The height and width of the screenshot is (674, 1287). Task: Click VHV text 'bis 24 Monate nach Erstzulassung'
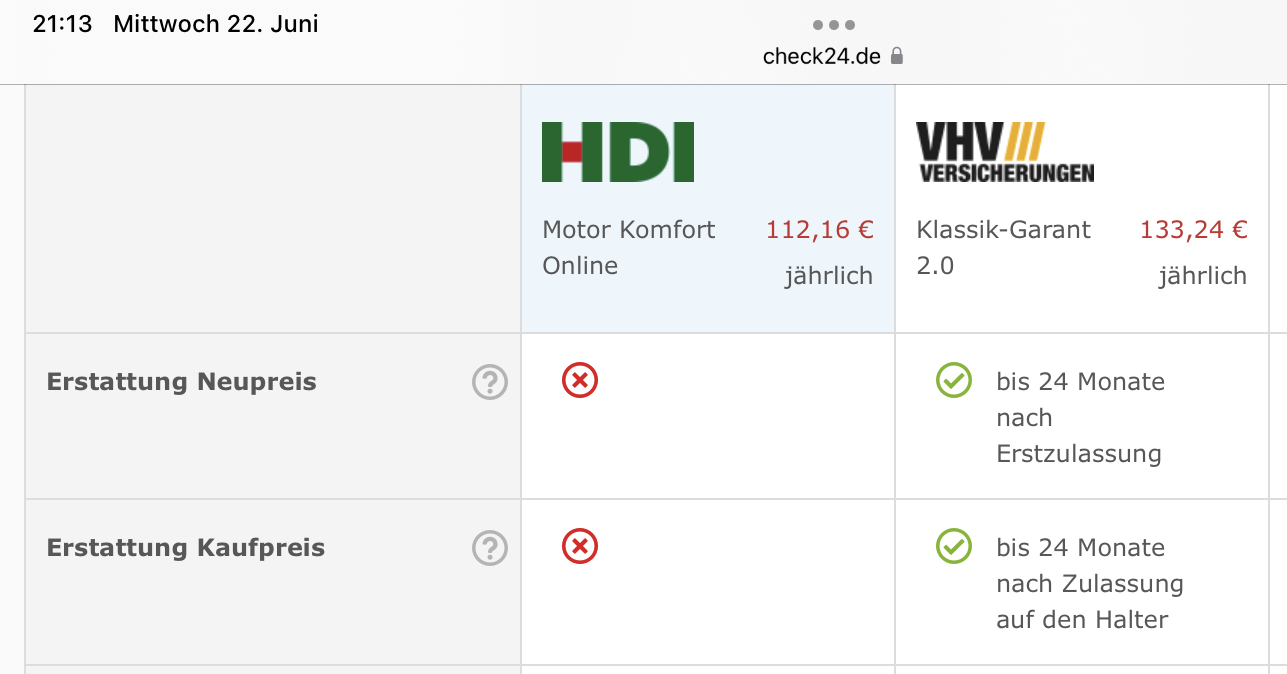point(1080,418)
